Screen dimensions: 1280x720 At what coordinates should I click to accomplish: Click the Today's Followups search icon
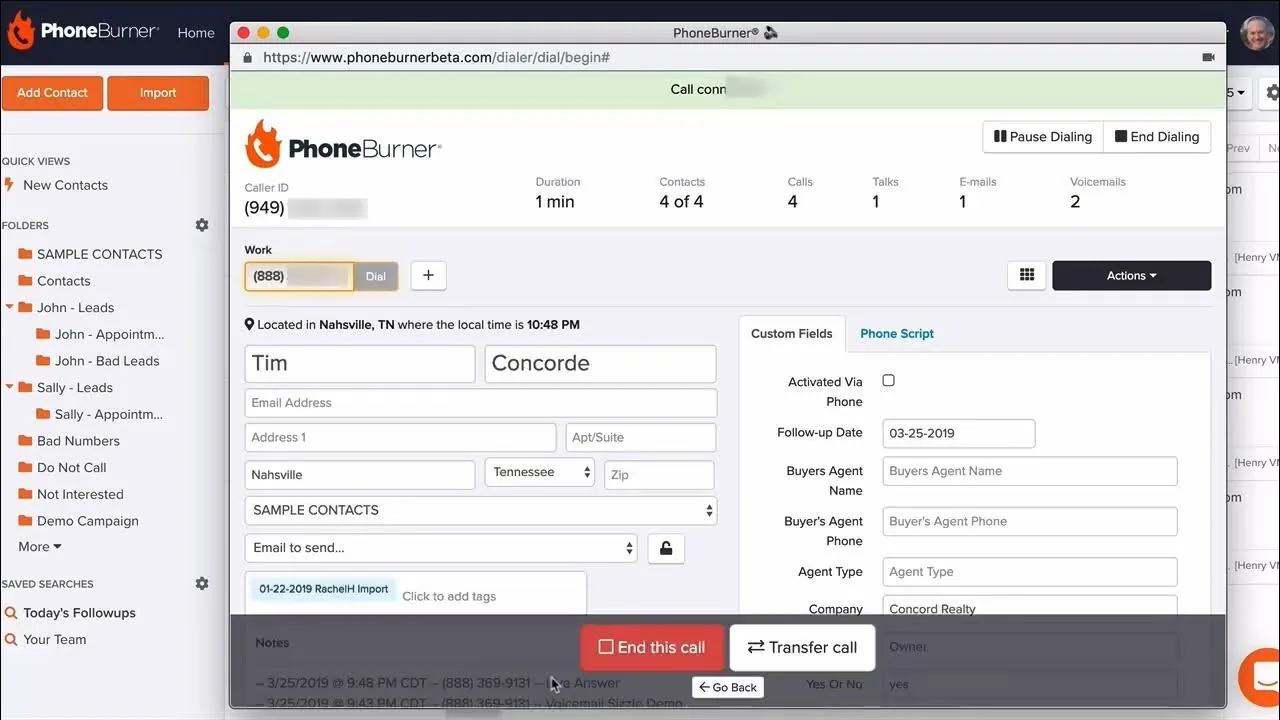click(x=11, y=613)
